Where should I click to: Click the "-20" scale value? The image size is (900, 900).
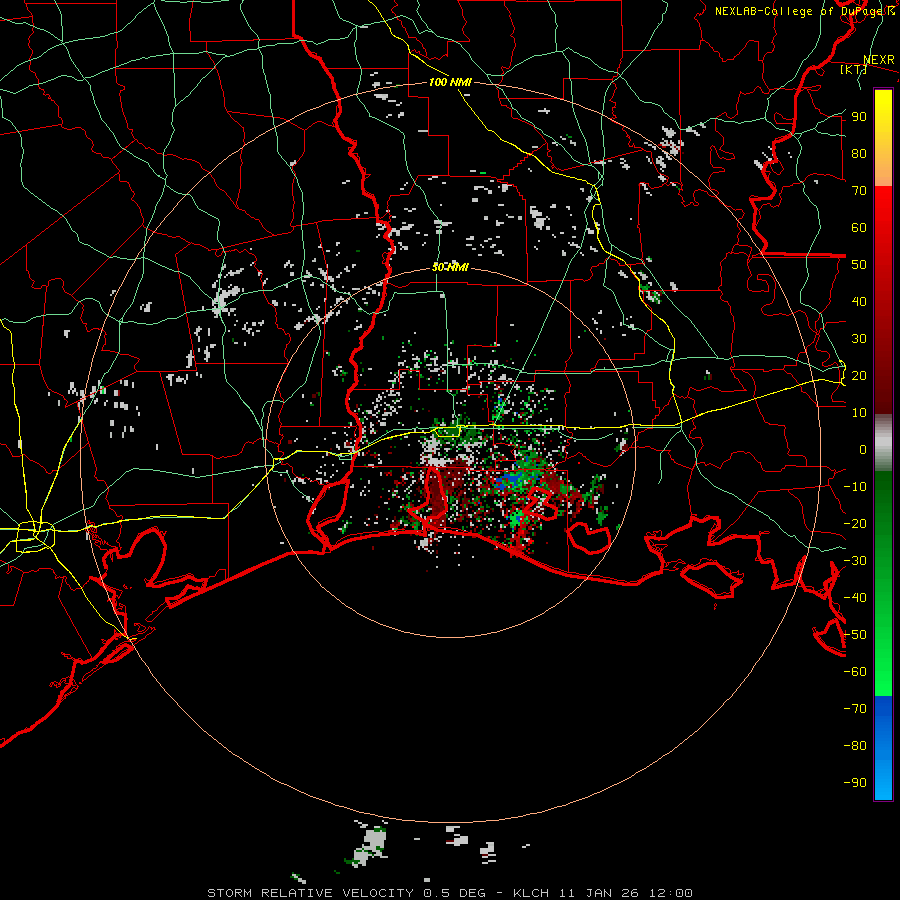coord(855,524)
